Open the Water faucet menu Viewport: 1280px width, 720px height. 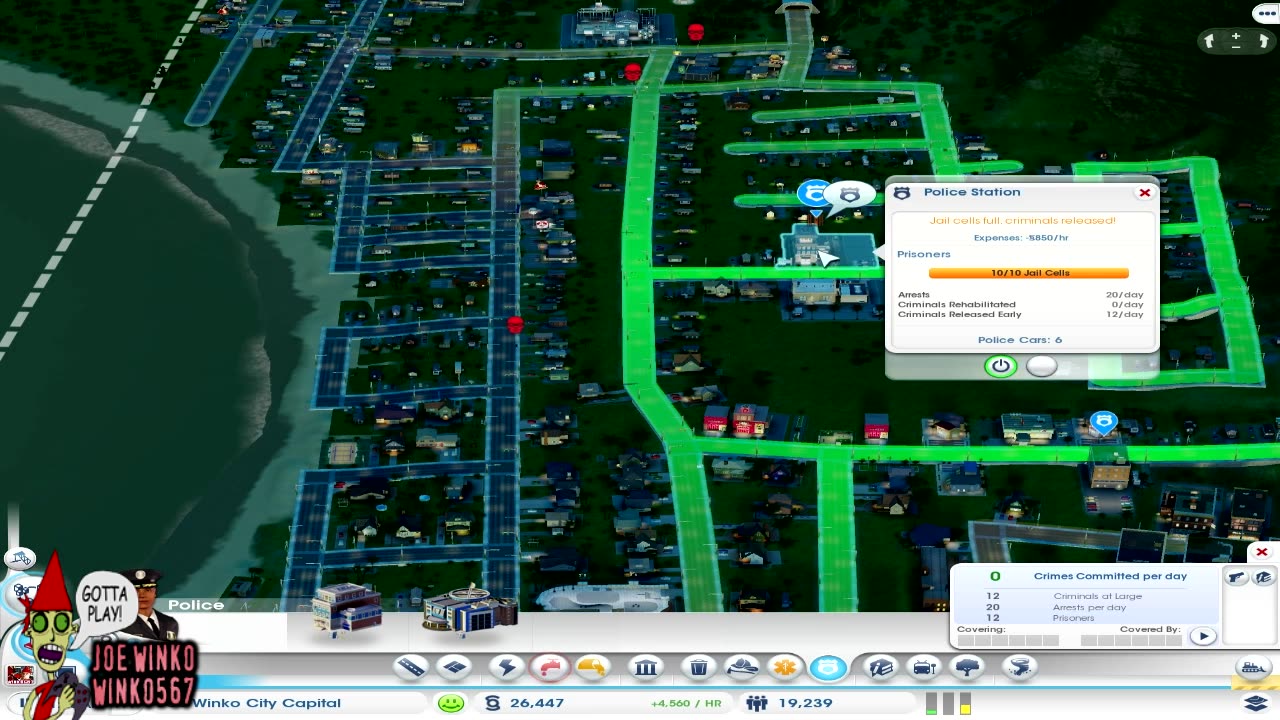(550, 667)
